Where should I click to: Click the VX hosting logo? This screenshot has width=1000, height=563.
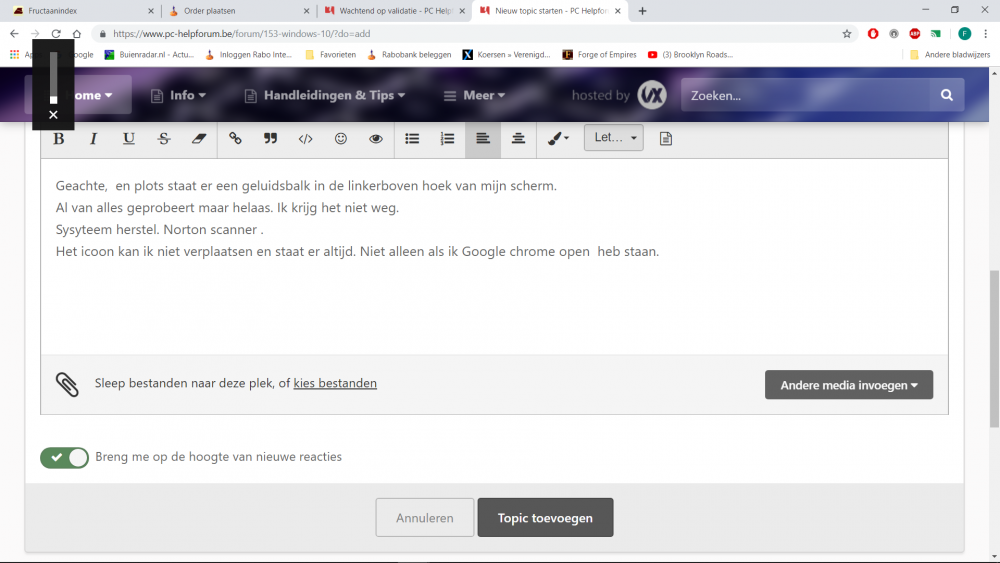pos(652,95)
